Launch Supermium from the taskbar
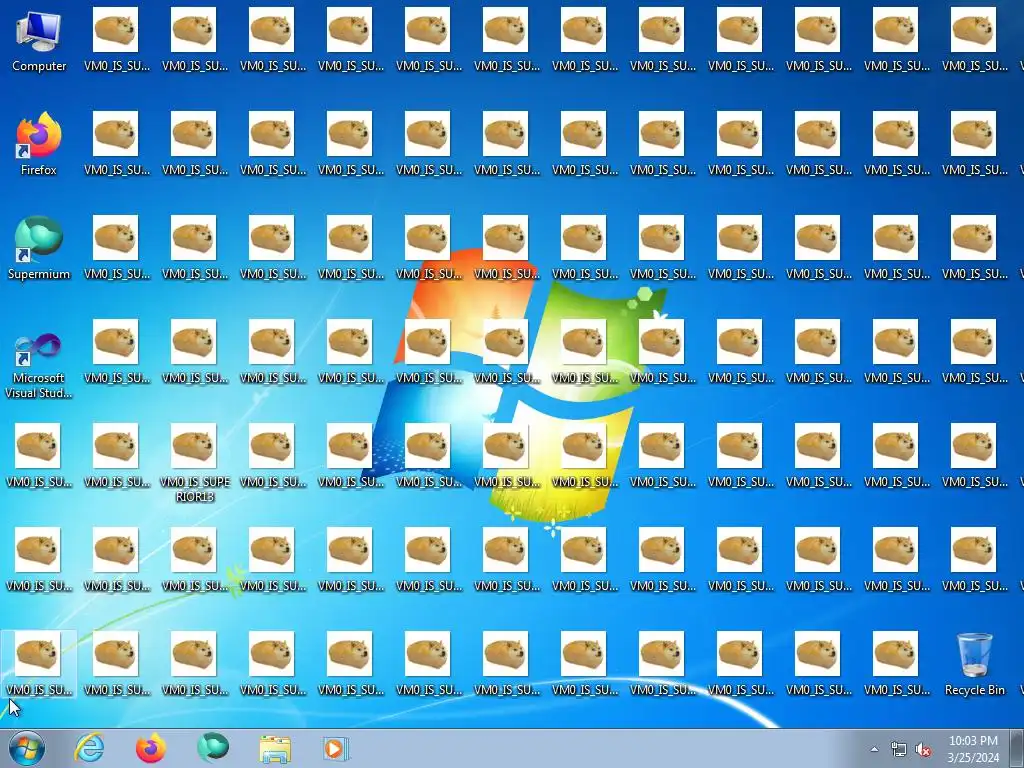The height and width of the screenshot is (768, 1024). [213, 748]
